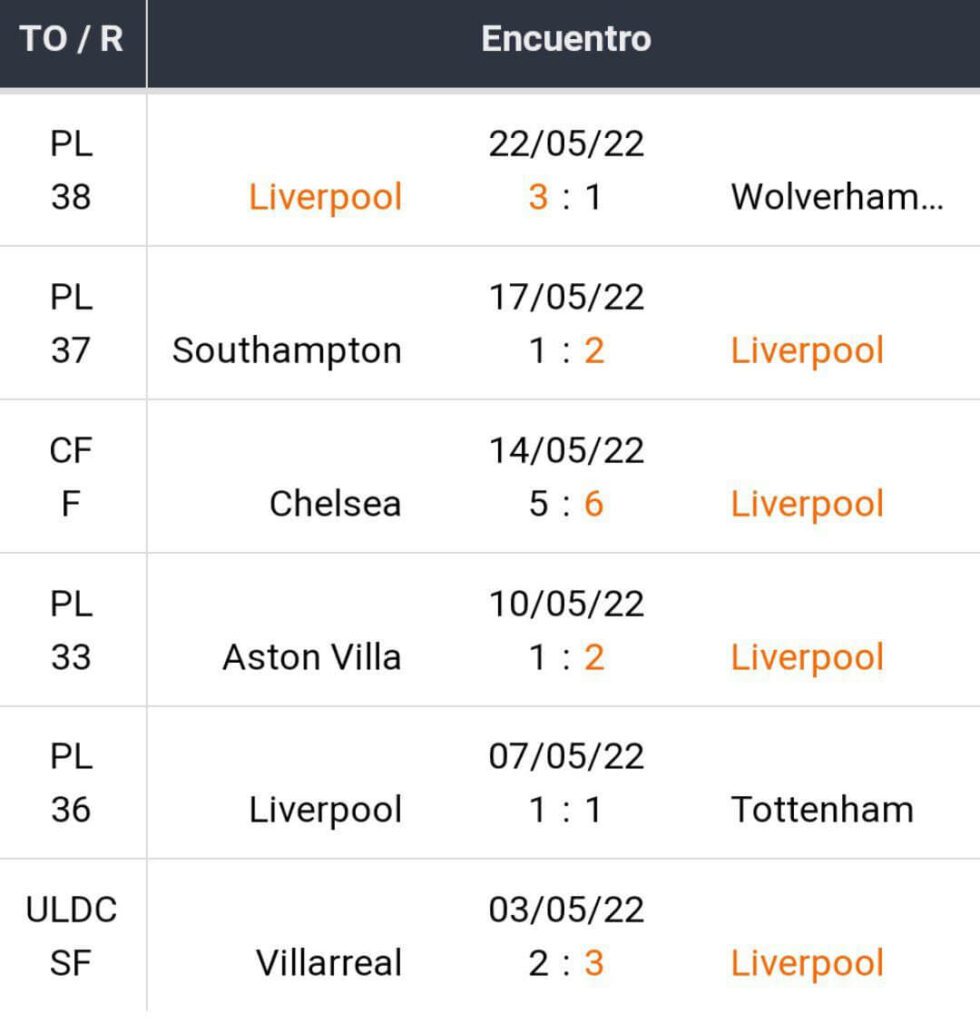The height and width of the screenshot is (1024, 980).
Task: Click the 22/05/22 match date
Action: point(566,144)
